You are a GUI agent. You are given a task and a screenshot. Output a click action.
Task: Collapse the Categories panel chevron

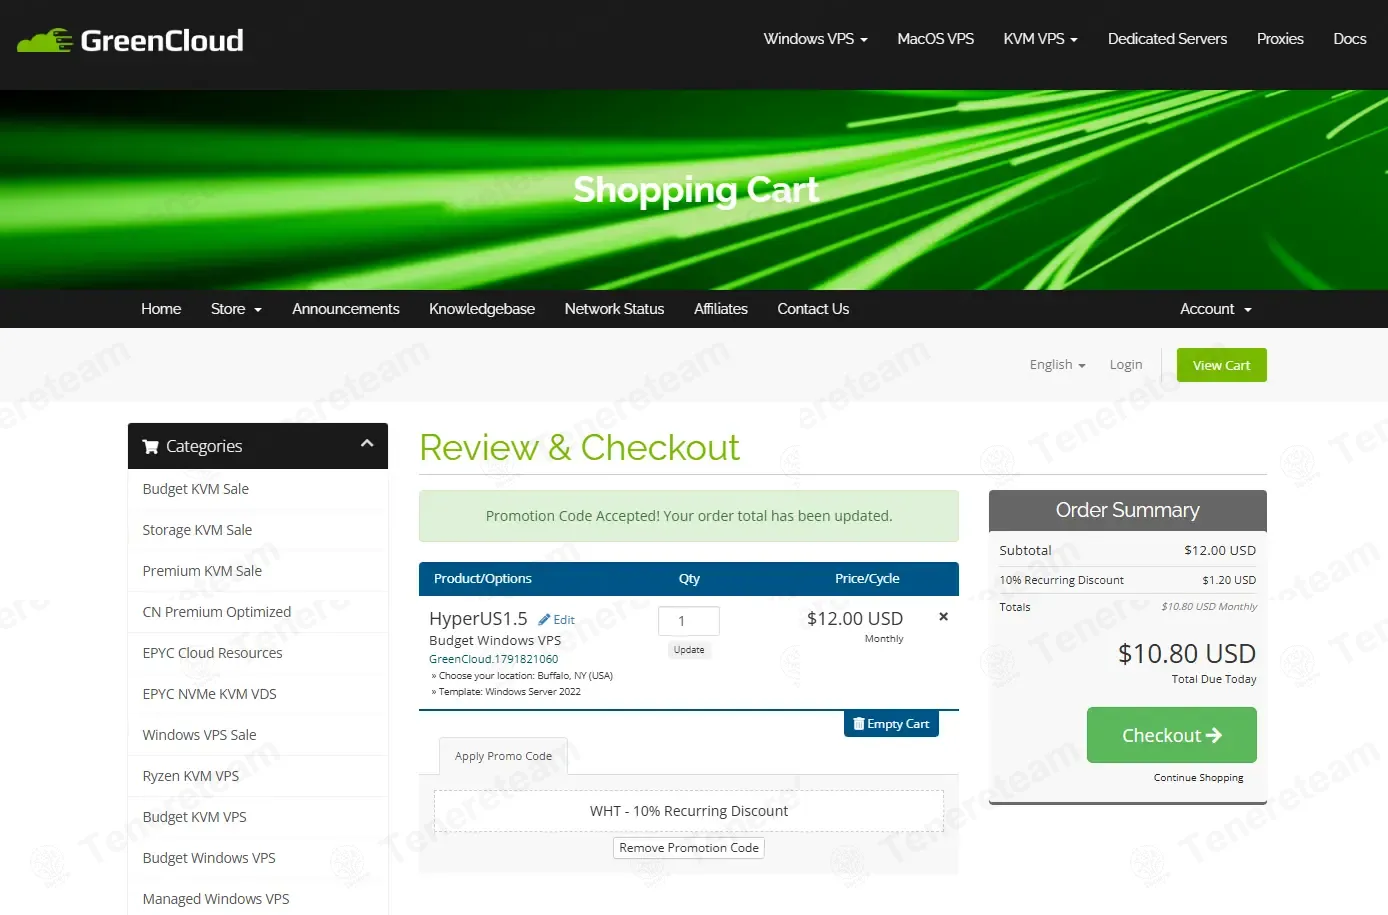367,443
